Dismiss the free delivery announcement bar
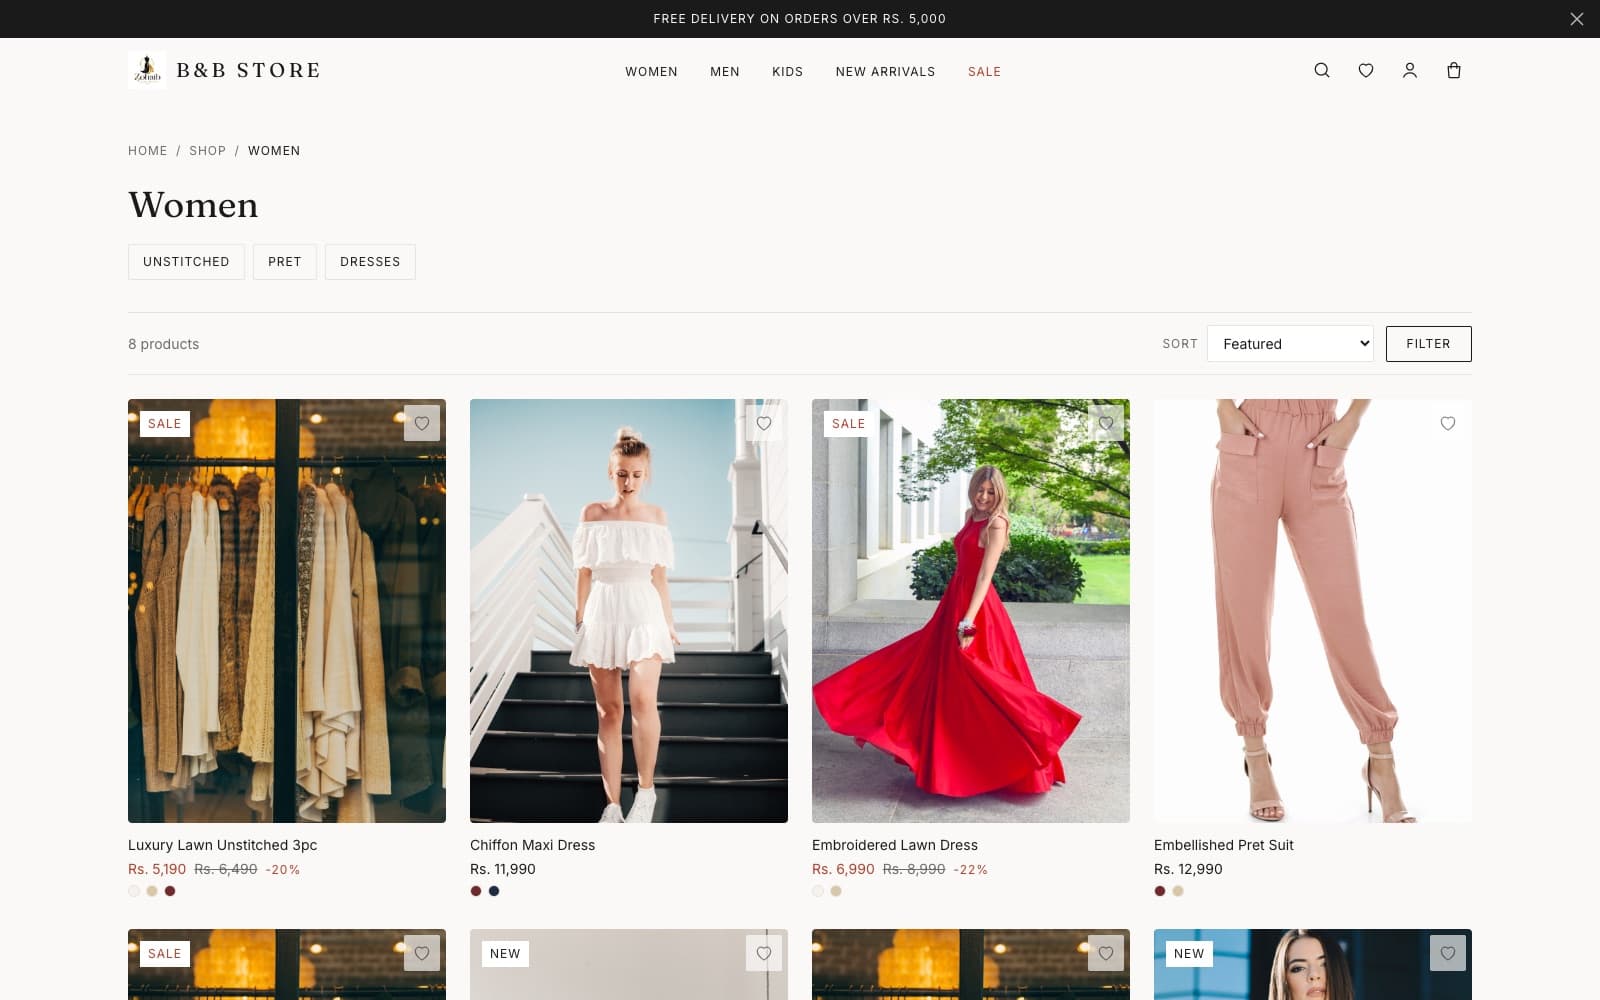The image size is (1600, 1000). click(x=1577, y=19)
